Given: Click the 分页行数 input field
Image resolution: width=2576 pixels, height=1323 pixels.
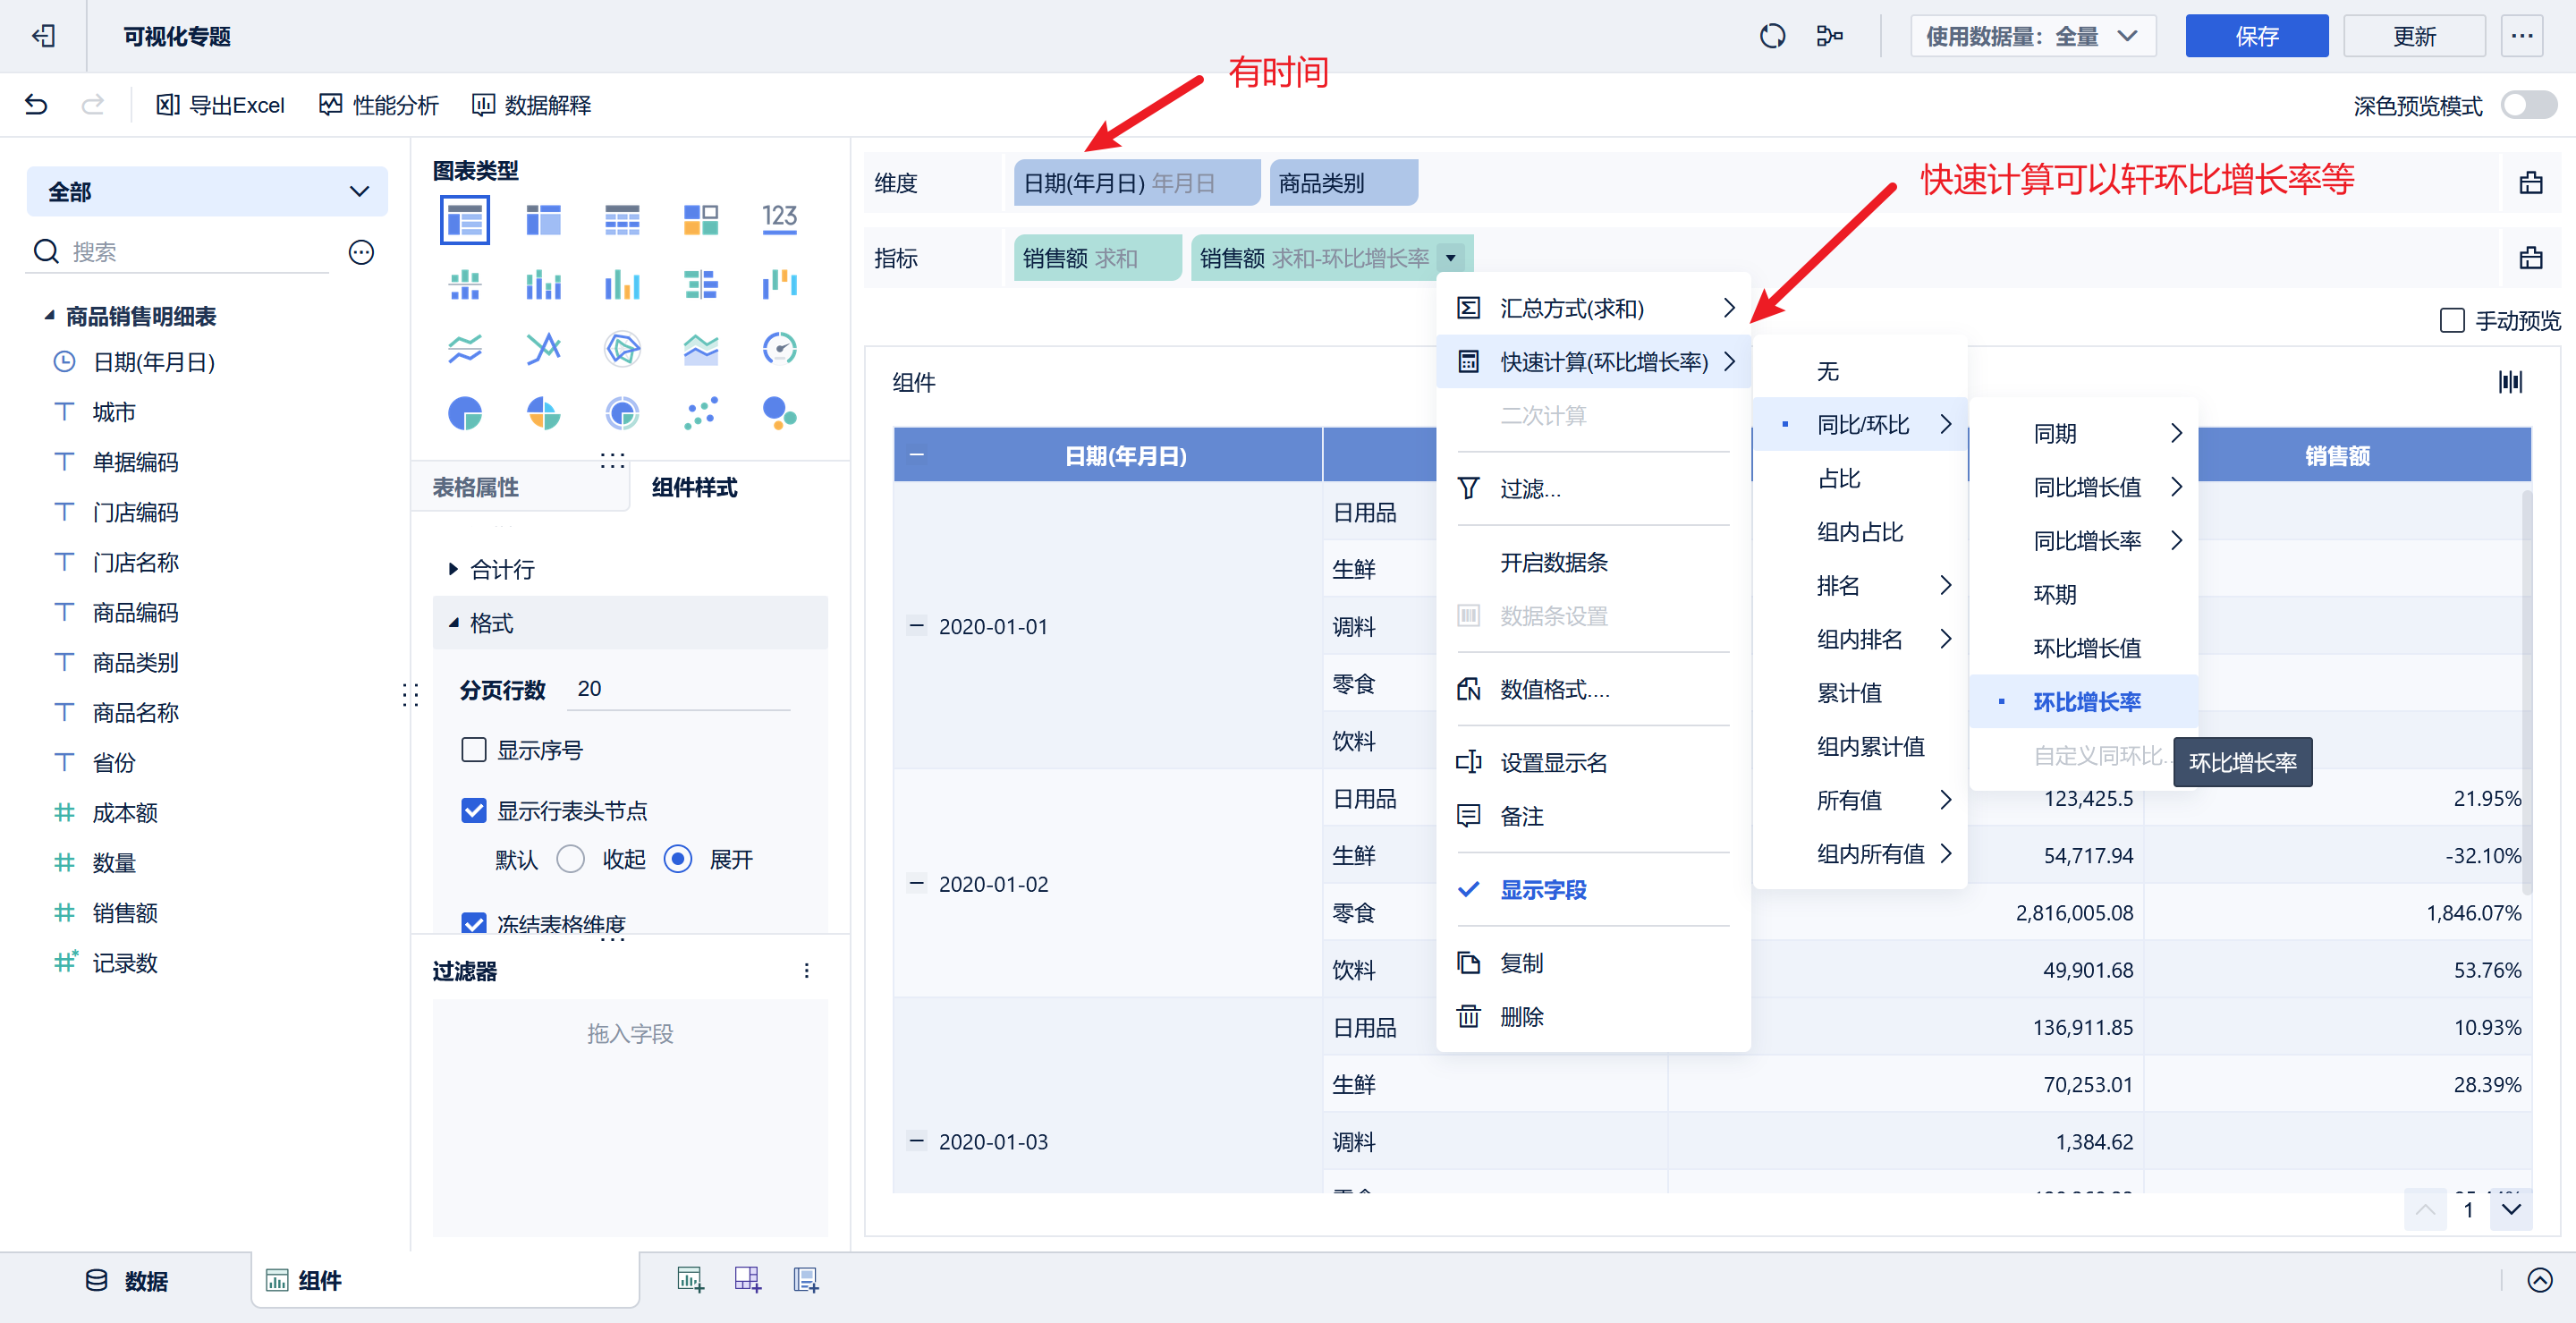Looking at the screenshot, I should tap(678, 689).
